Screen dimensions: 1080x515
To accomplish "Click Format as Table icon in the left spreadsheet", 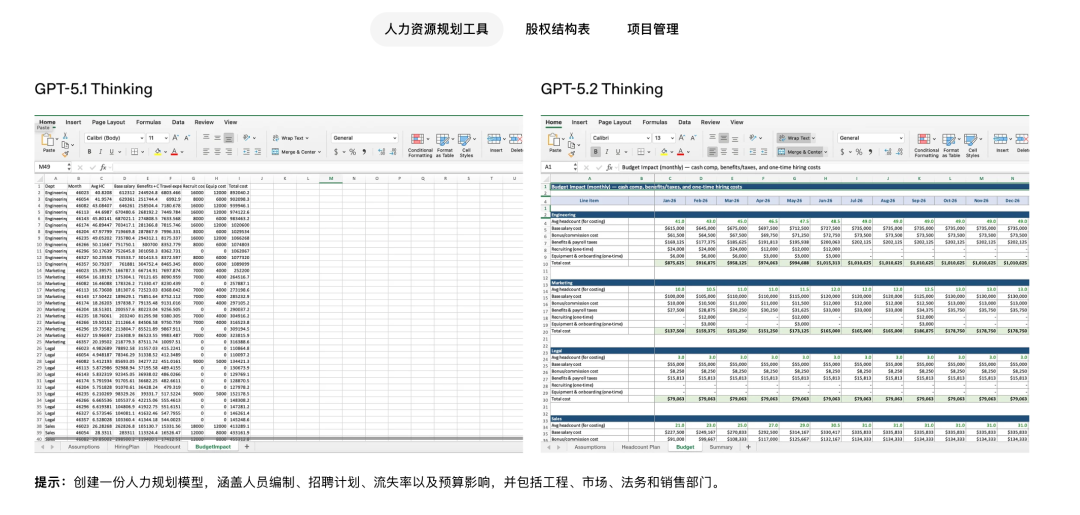I will coord(443,141).
